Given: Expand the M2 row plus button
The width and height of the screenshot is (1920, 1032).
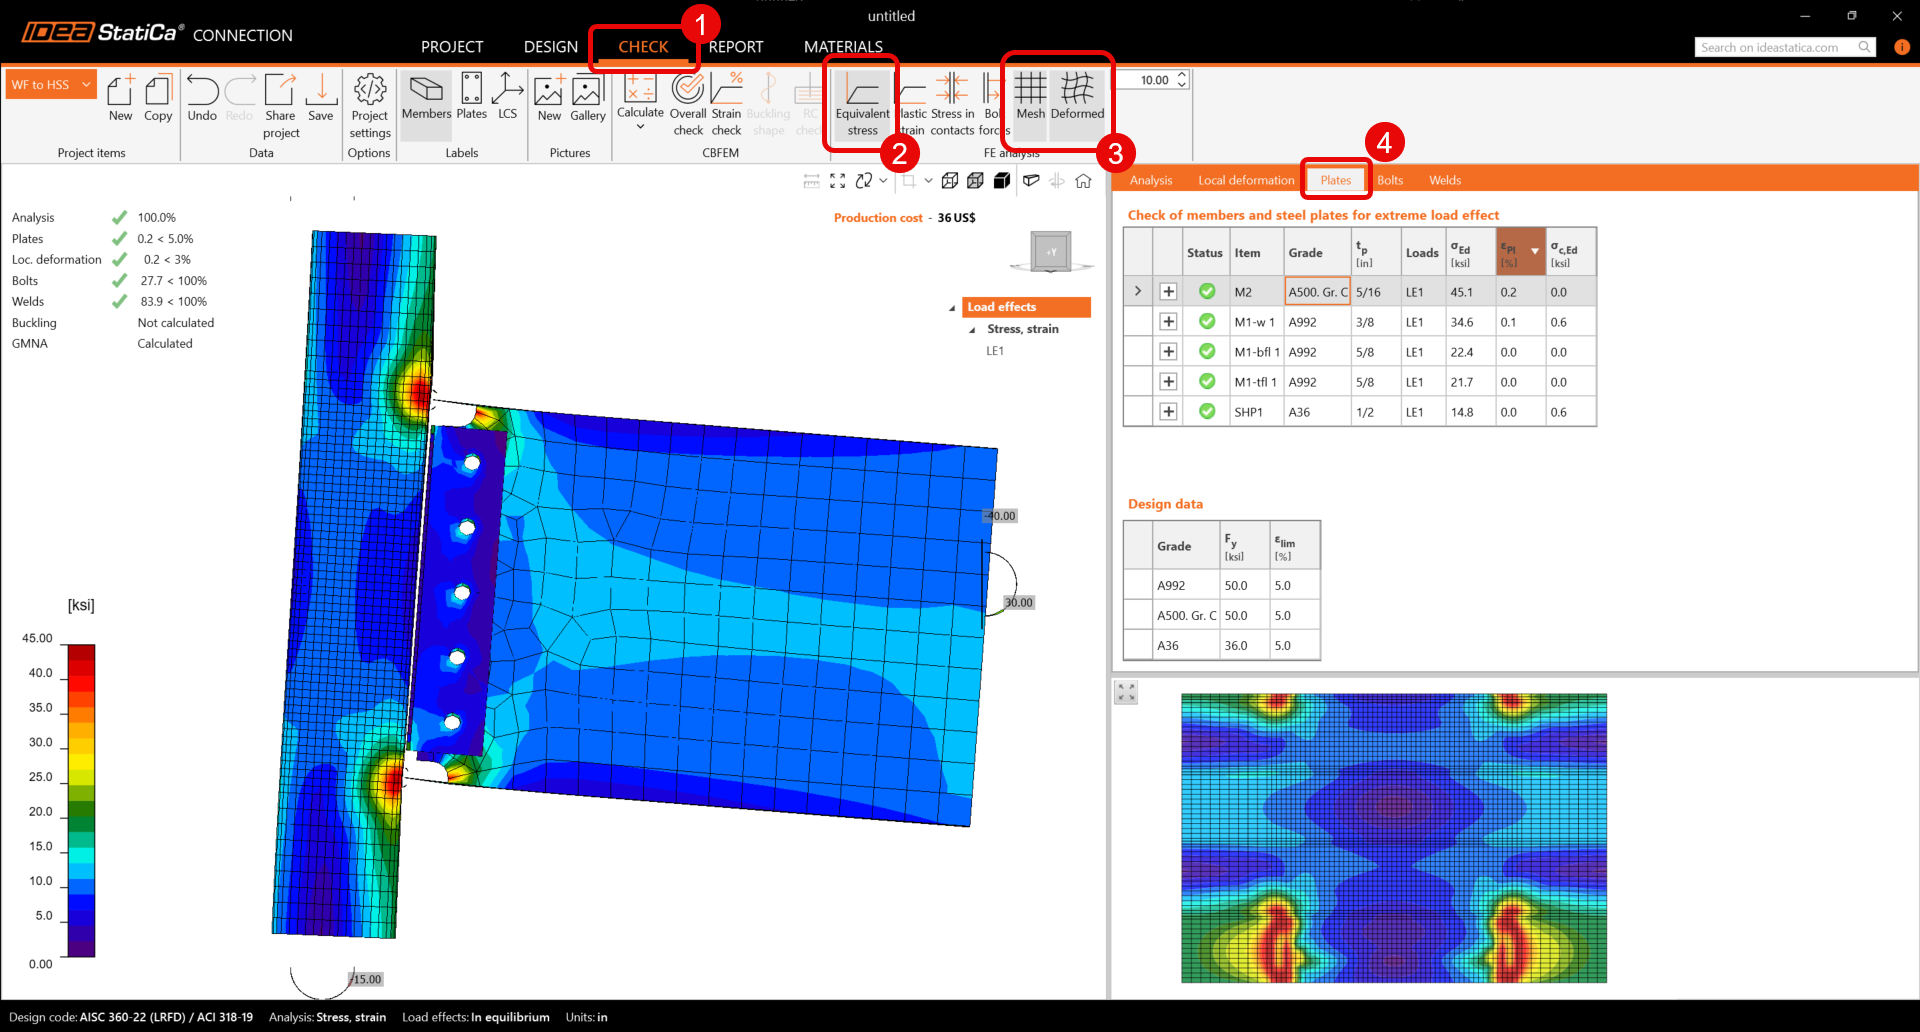Looking at the screenshot, I should 1168,292.
